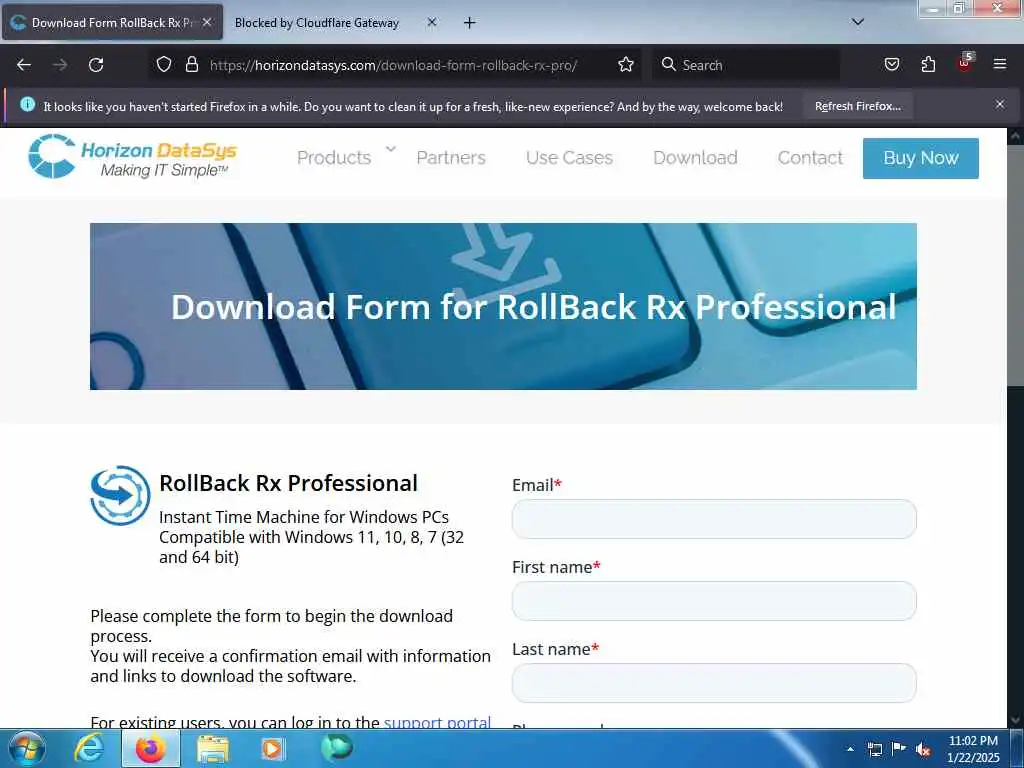This screenshot has height=768, width=1024.
Task: Open the Download navigation item
Action: pos(696,158)
